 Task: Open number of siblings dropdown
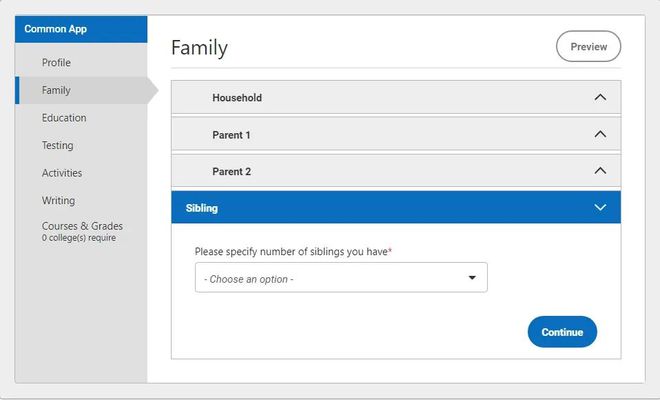340,278
